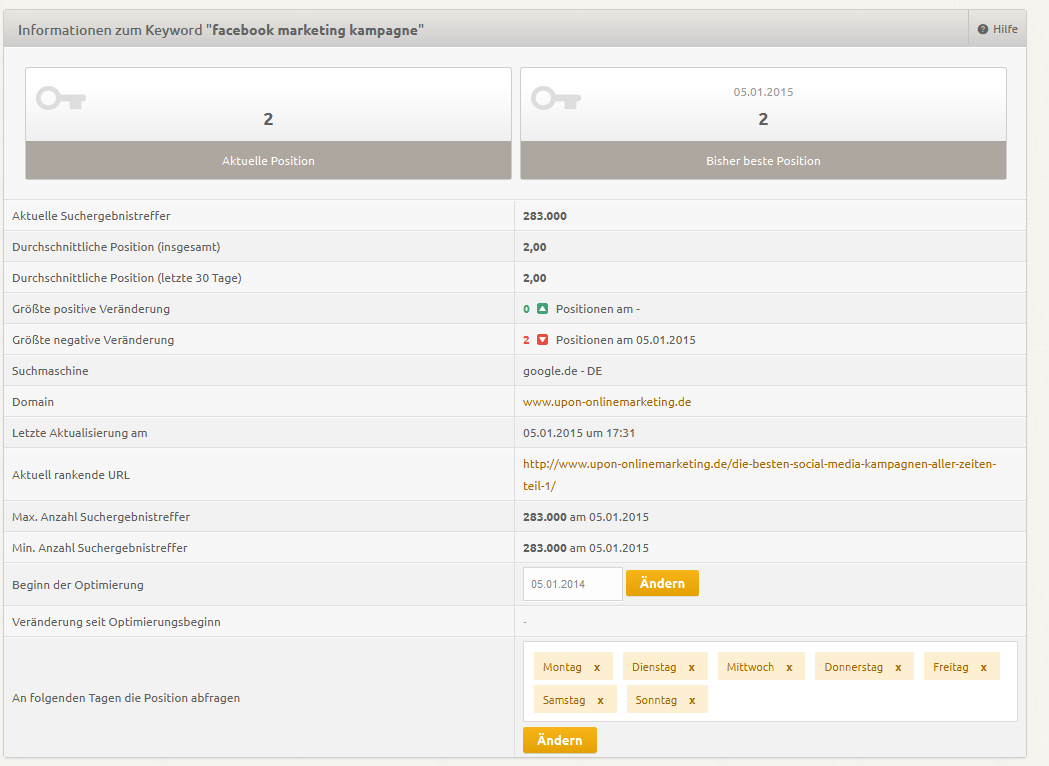Remove Freitag from selected days
The image size is (1049, 766).
[983, 667]
